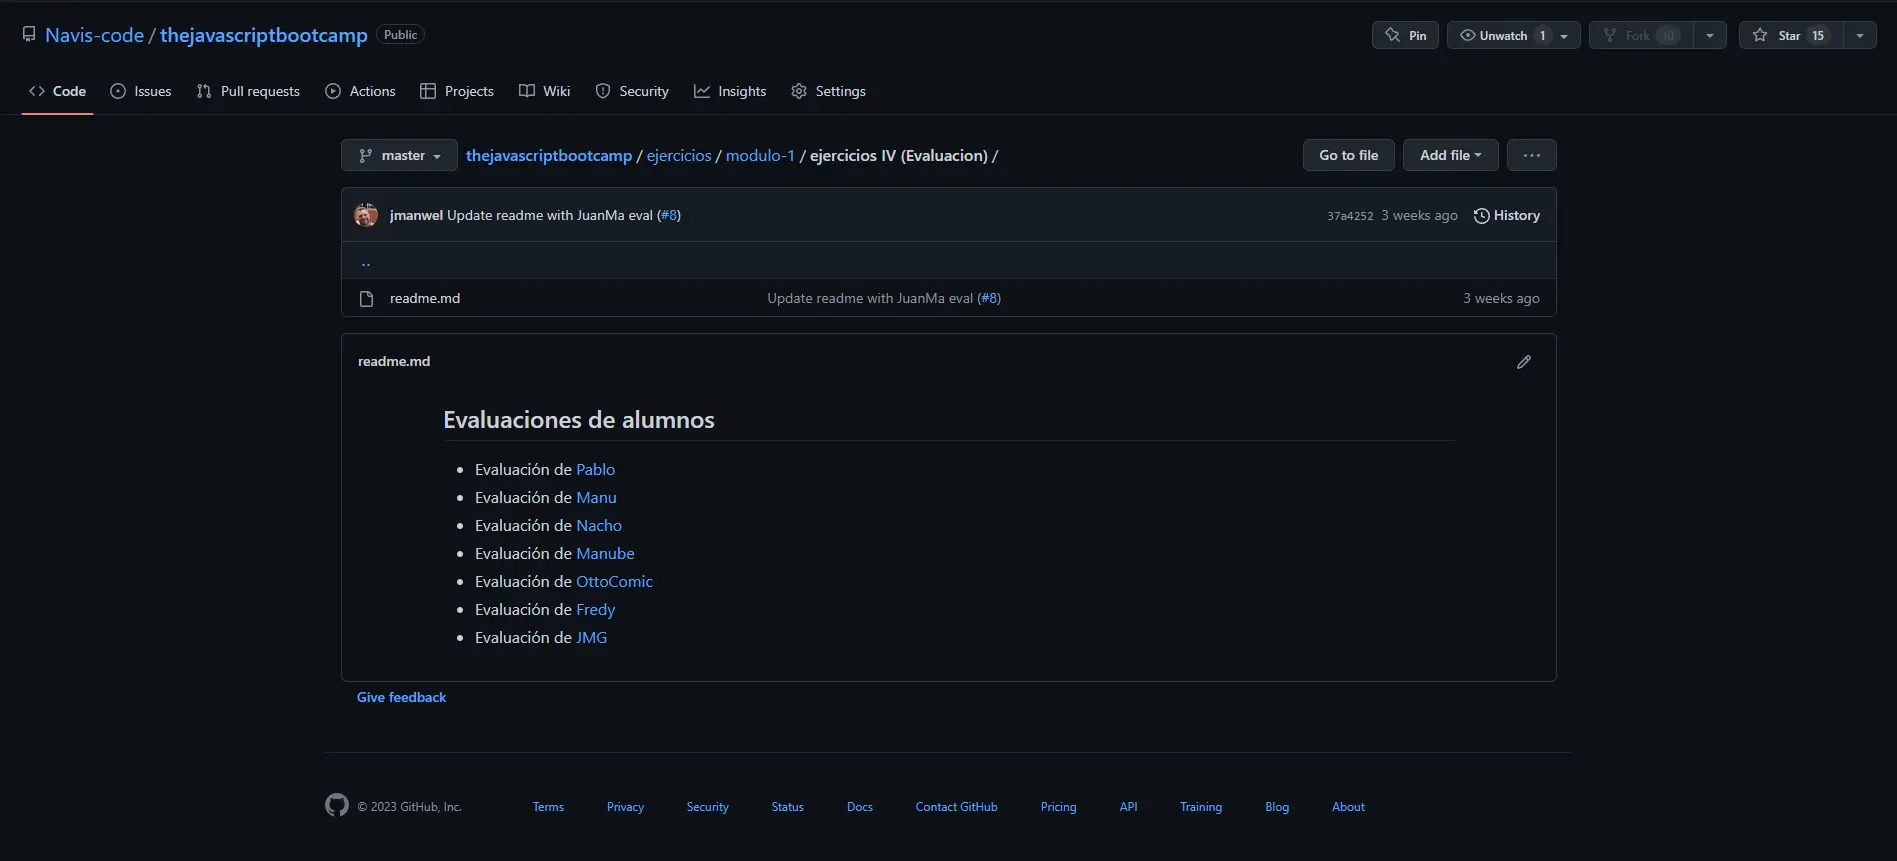Open the GitHub logo in the footer
This screenshot has height=861, width=1897.
pos(337,805)
